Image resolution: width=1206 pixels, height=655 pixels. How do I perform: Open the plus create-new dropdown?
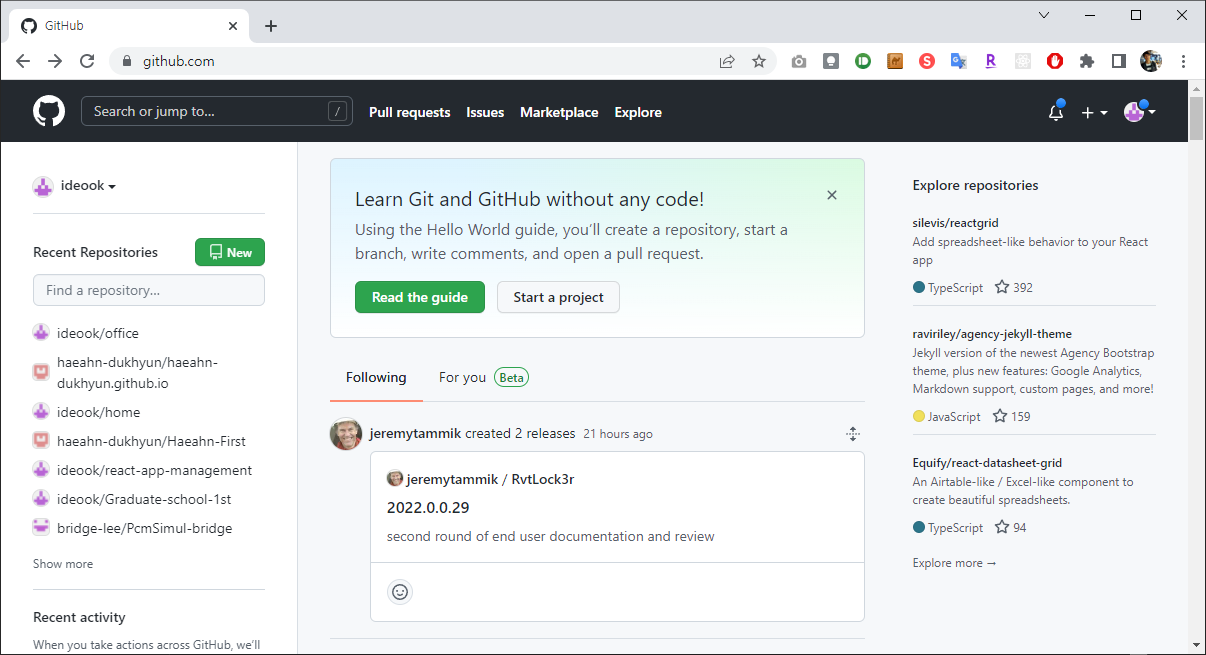[1094, 113]
